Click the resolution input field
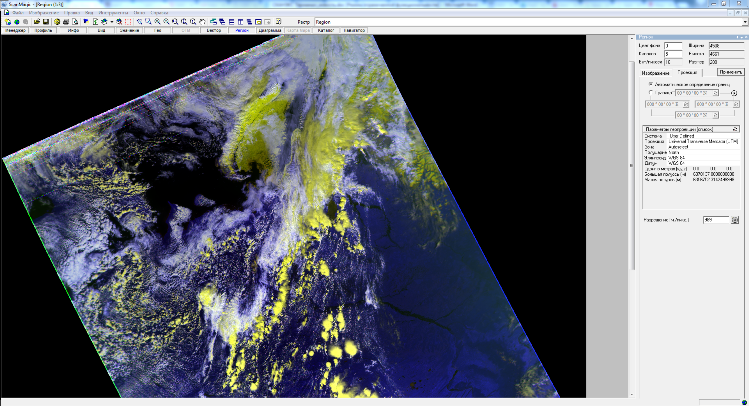Viewport: 749px width, 406px height. [x=716, y=219]
